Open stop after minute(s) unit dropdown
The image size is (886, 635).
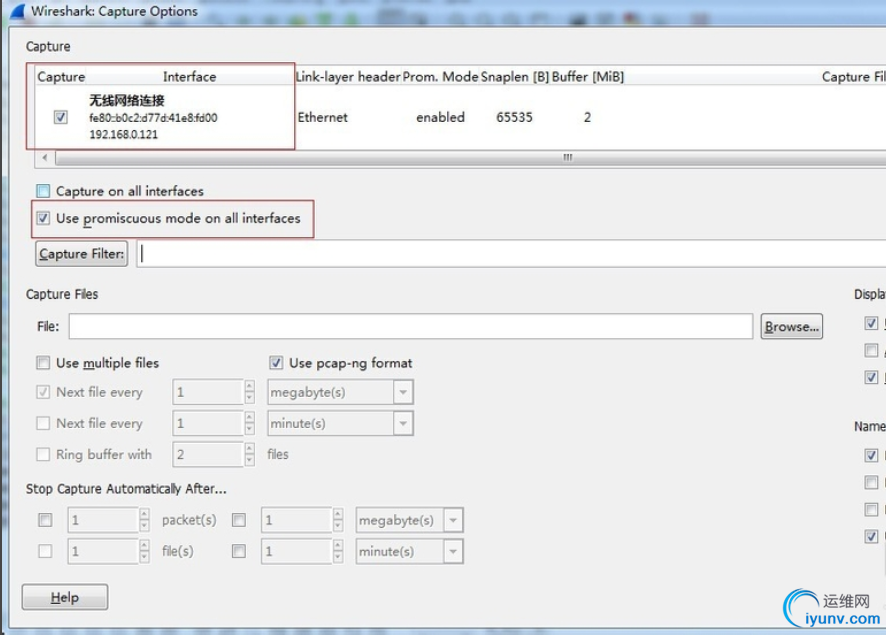pyautogui.click(x=409, y=551)
